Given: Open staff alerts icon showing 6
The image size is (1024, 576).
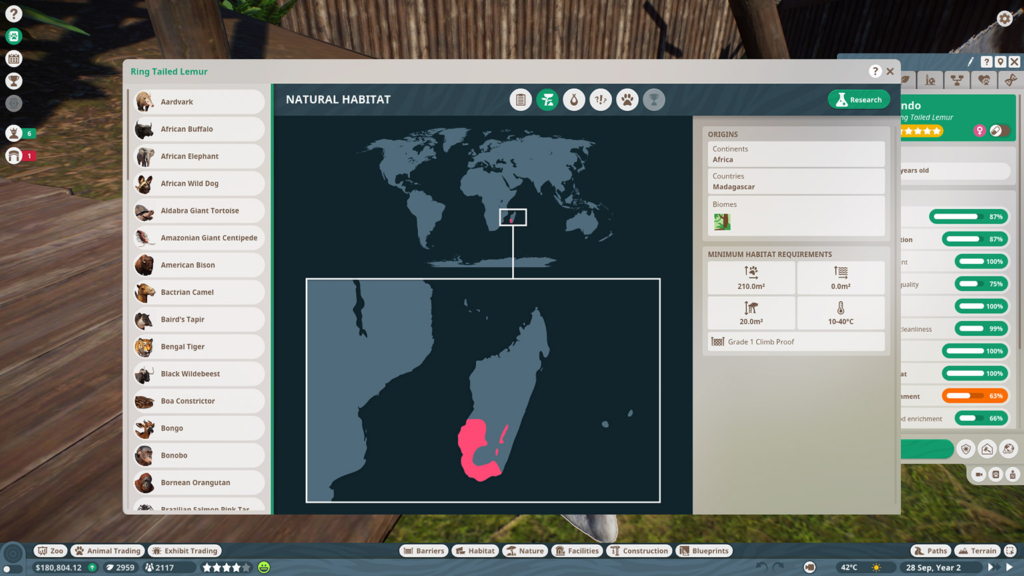Looking at the screenshot, I should [x=20, y=133].
